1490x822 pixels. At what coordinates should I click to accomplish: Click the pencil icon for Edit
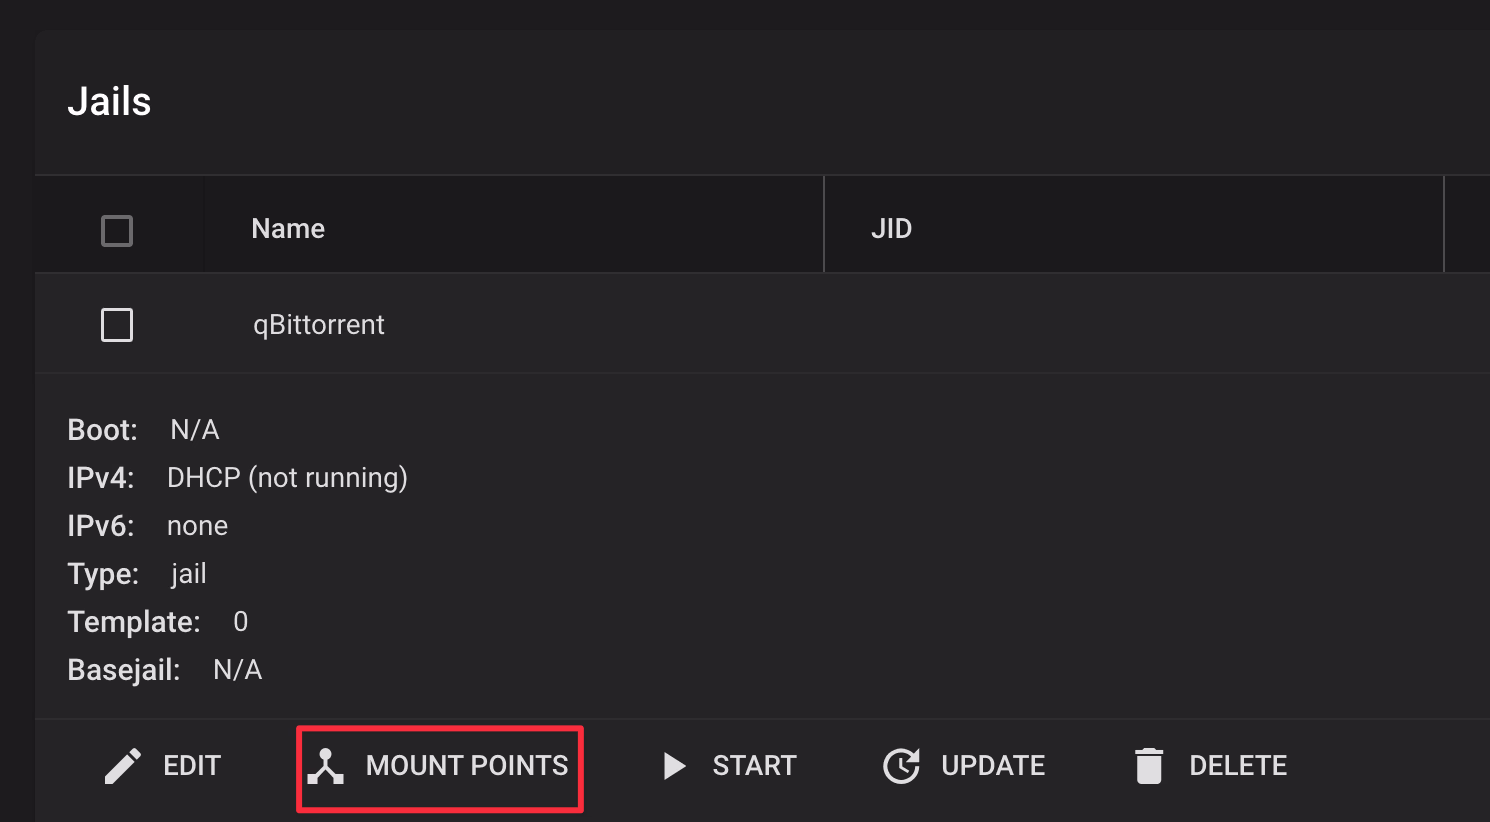(x=123, y=766)
